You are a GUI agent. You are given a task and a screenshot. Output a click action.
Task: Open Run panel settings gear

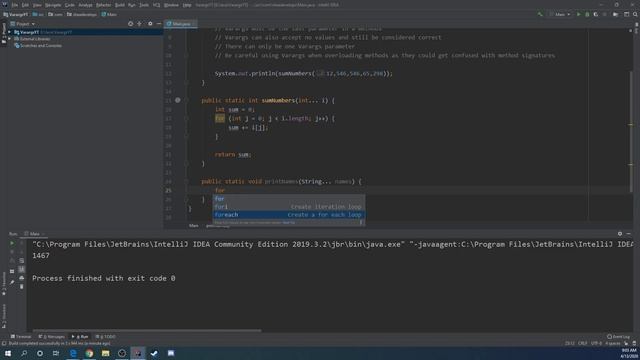tap(620, 234)
